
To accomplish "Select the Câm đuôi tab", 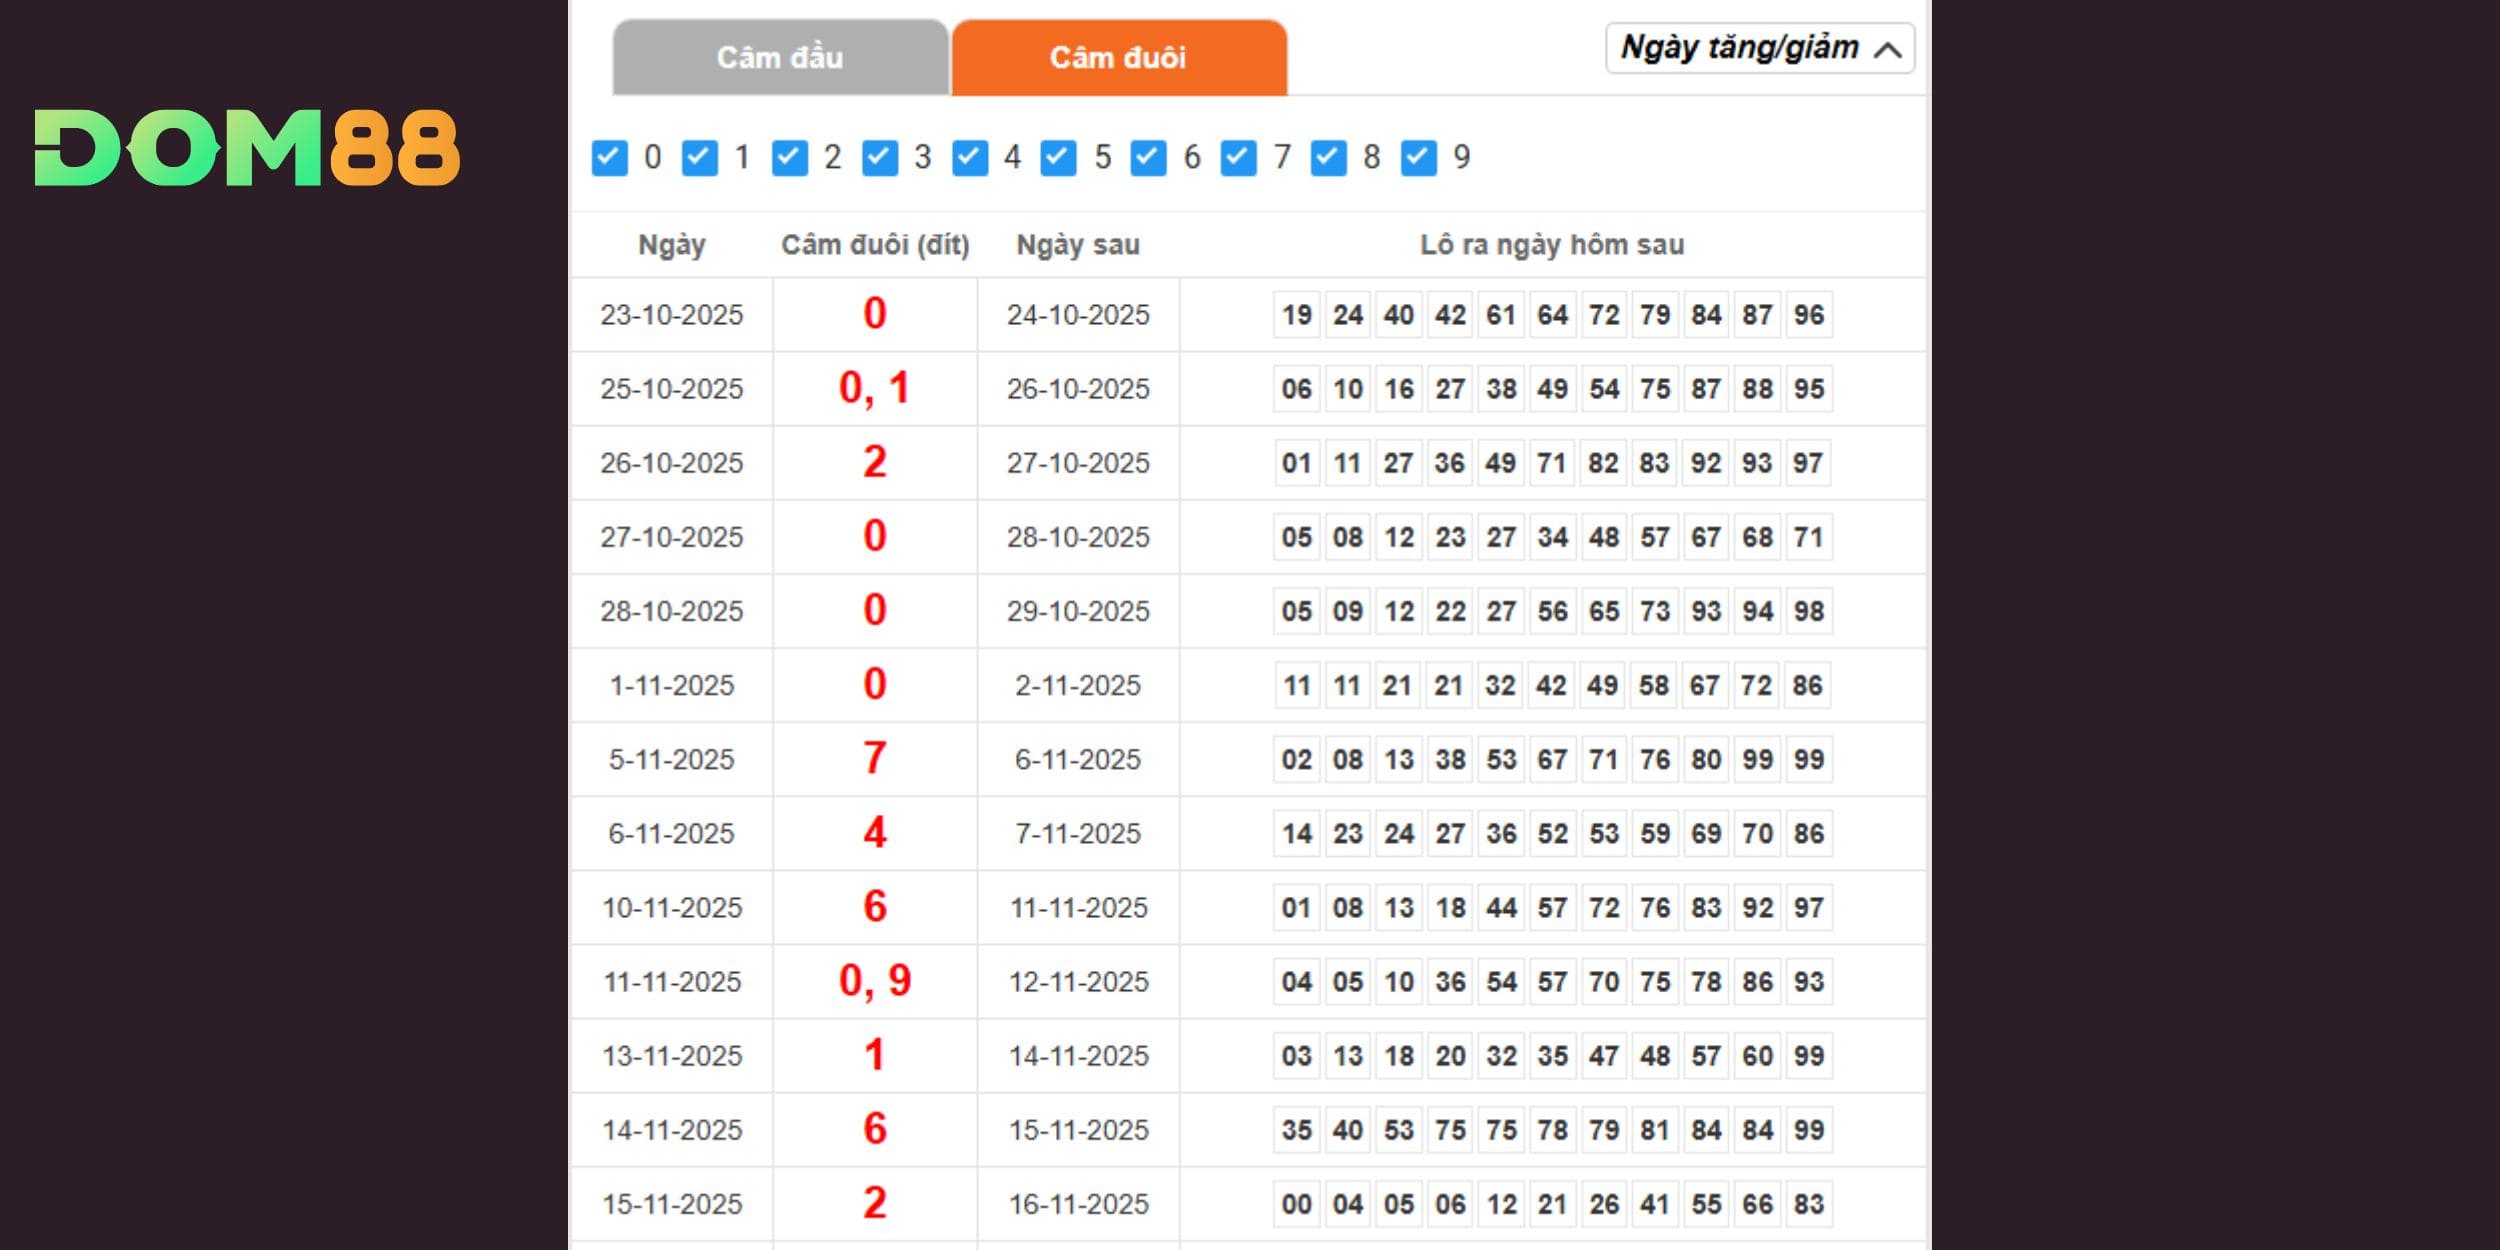I will pyautogui.click(x=1118, y=58).
